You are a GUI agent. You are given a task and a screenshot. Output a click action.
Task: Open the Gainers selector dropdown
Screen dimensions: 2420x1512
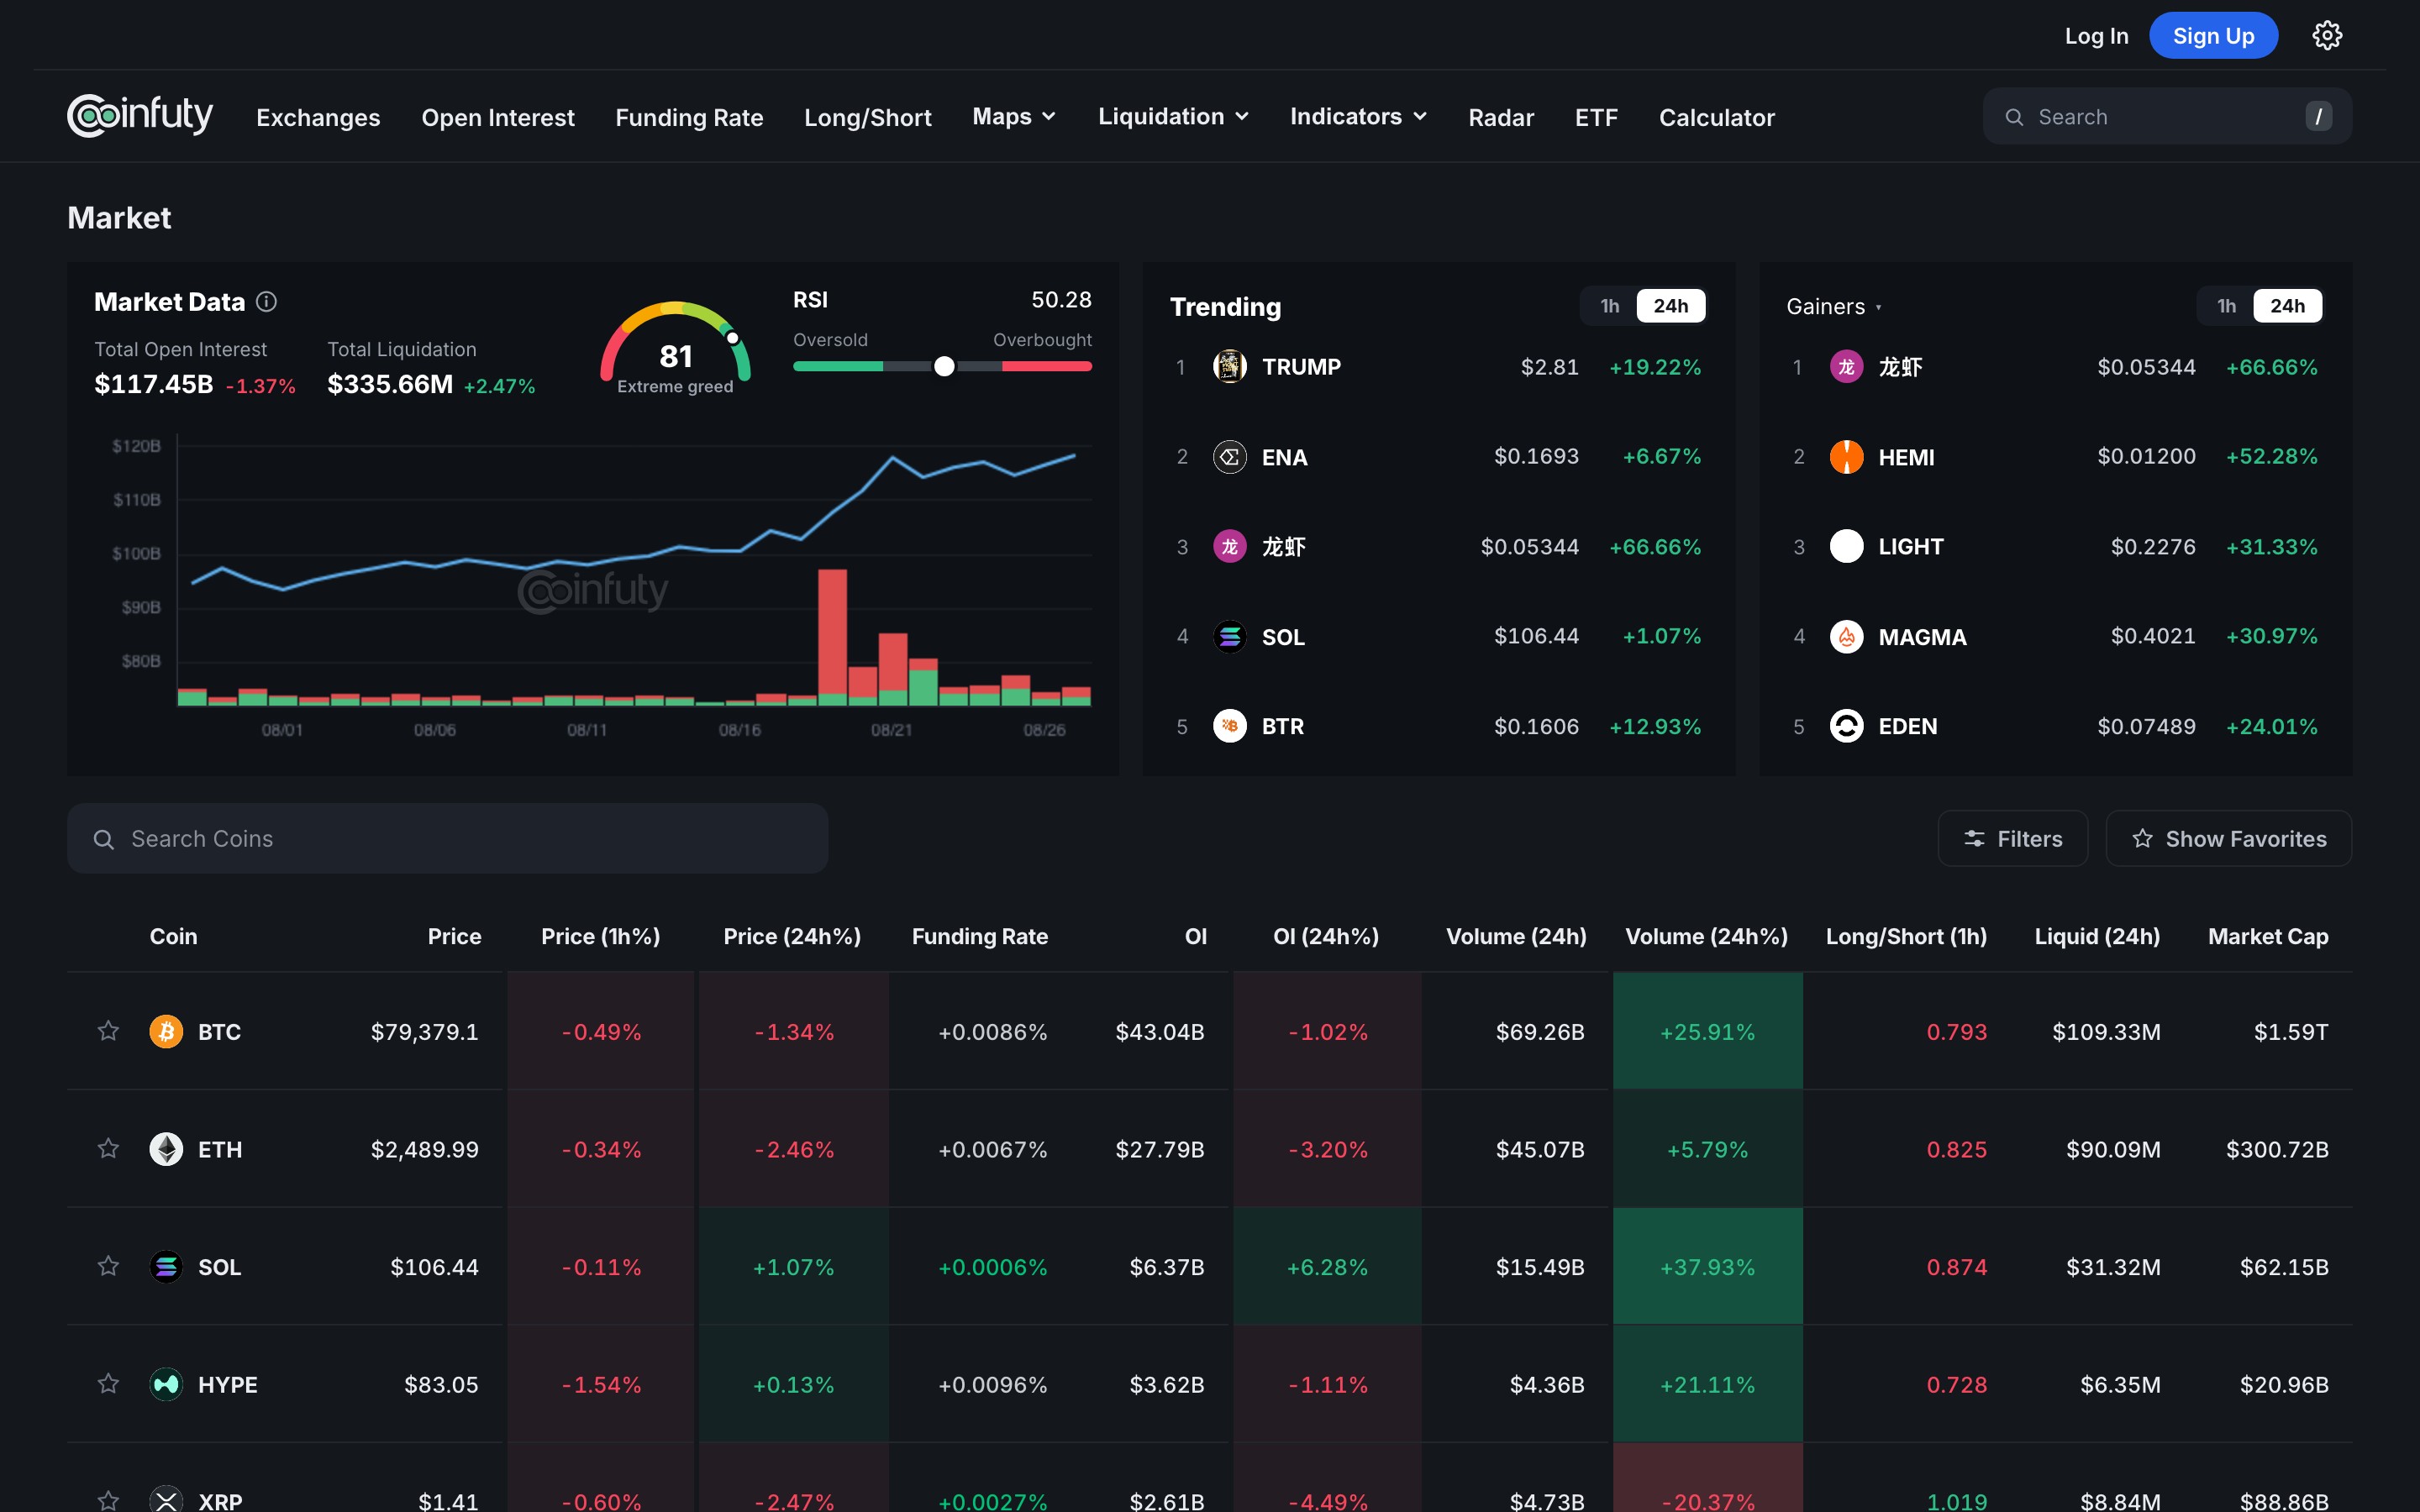coord(1834,307)
